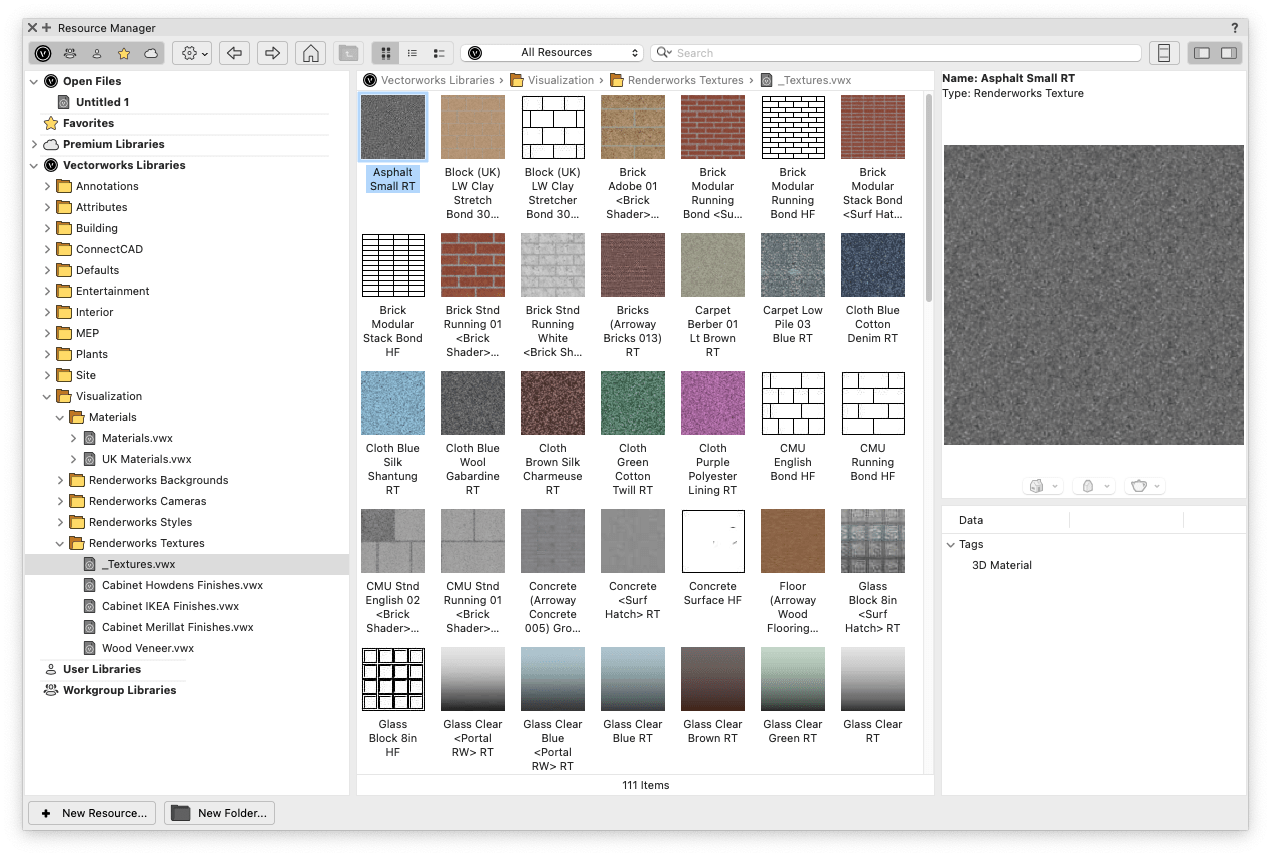Select Cabinet IKEA Finishes.vwx file
Image resolution: width=1271 pixels, height=857 pixels.
(170, 606)
